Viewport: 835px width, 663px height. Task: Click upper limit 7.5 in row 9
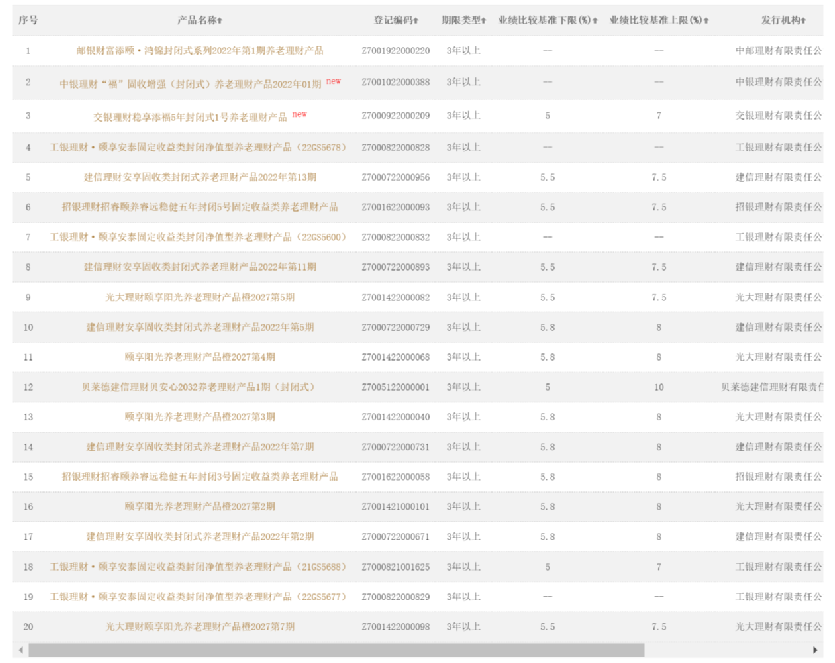(659, 297)
